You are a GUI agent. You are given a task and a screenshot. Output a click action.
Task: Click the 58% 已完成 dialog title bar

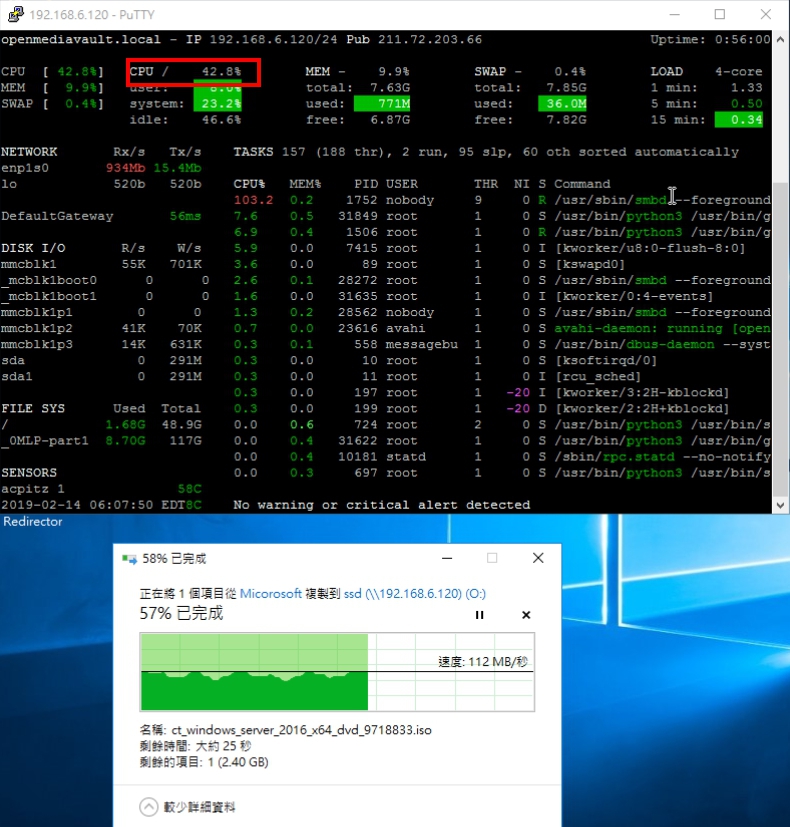click(x=300, y=558)
